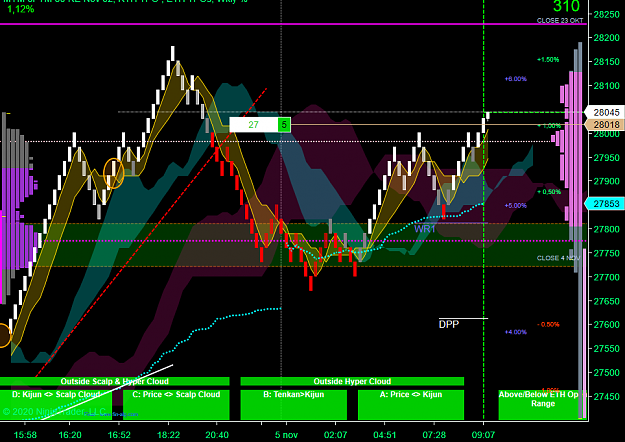Click the Above/Below ETH Op Range box
This screenshot has height=442, width=625.
pyautogui.click(x=541, y=405)
